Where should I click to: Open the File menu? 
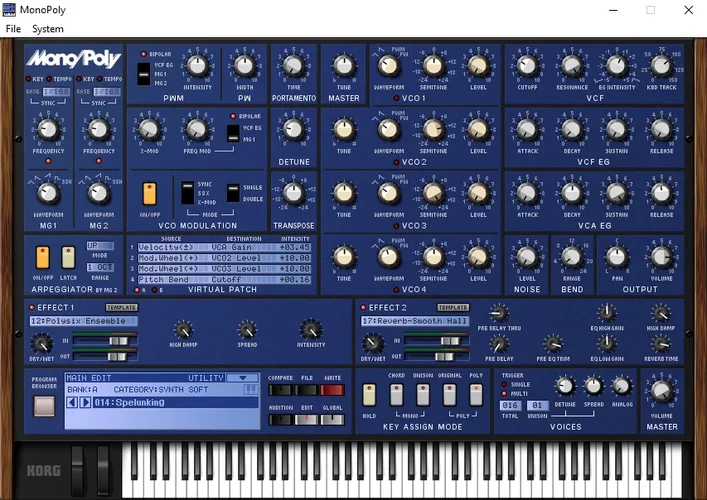[x=13, y=29]
